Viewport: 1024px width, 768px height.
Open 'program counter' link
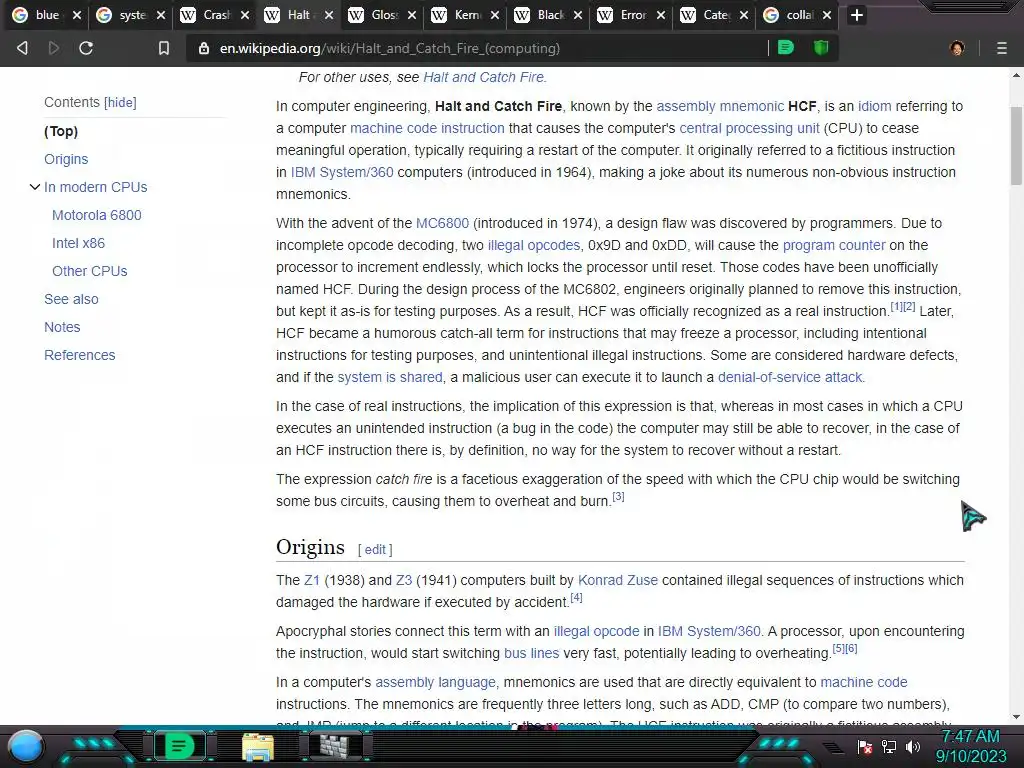pyautogui.click(x=834, y=246)
